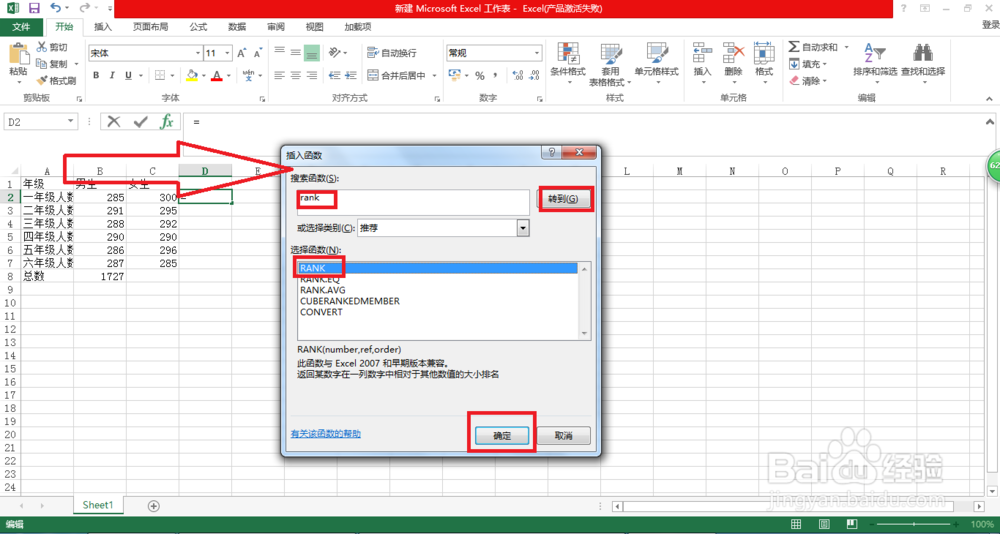Click the Enter checkmark in formula bar
This screenshot has width=1000, height=534.
tap(140, 121)
